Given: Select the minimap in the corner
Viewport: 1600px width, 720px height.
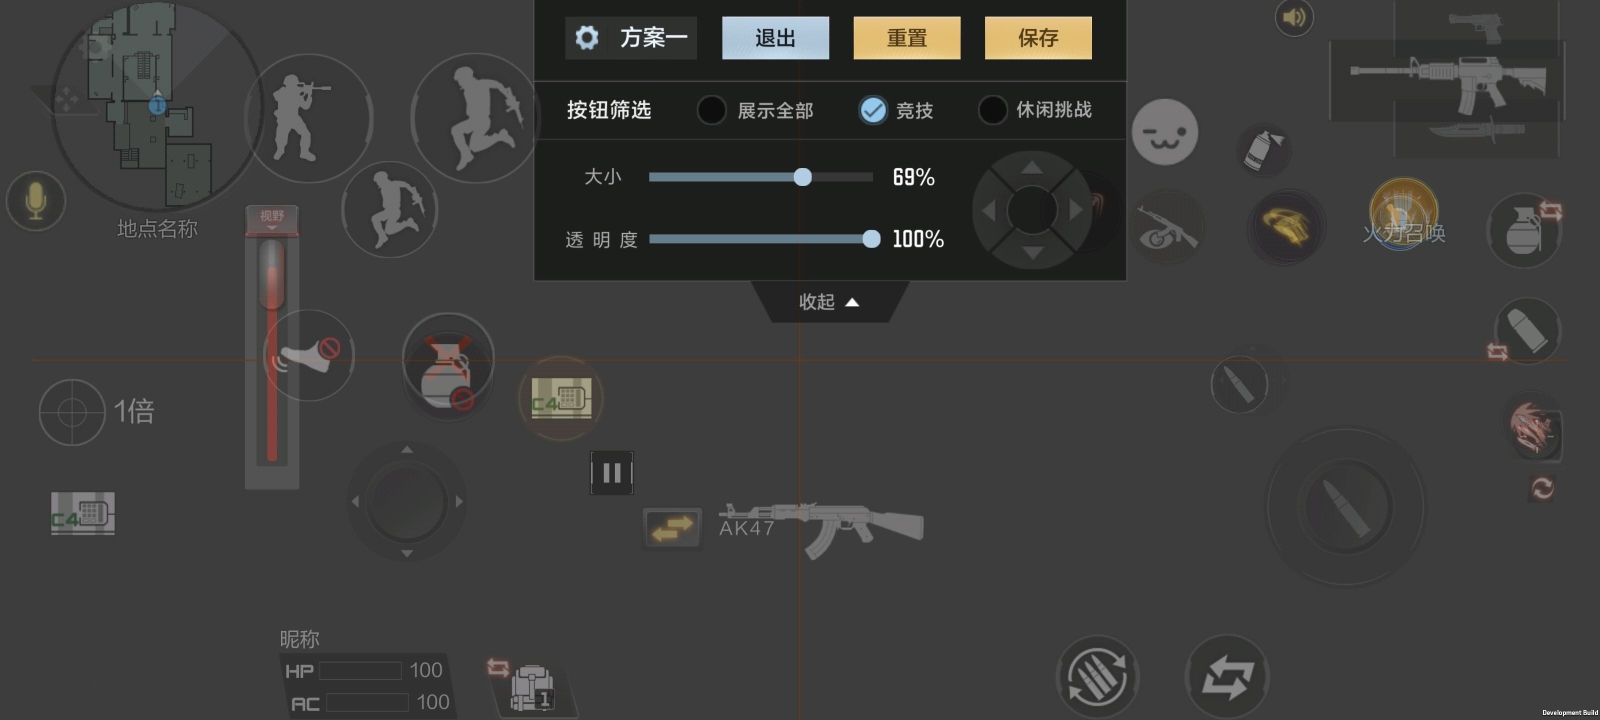Looking at the screenshot, I should [157, 103].
